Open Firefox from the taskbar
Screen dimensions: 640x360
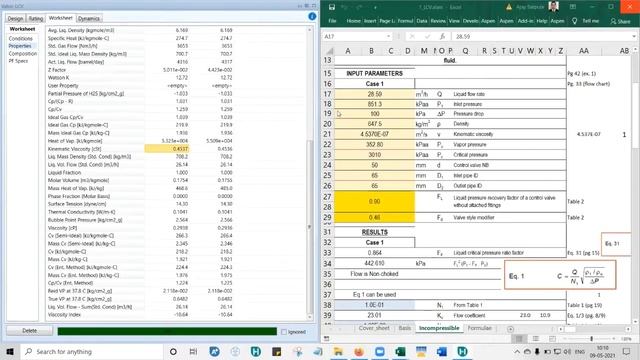(359, 351)
